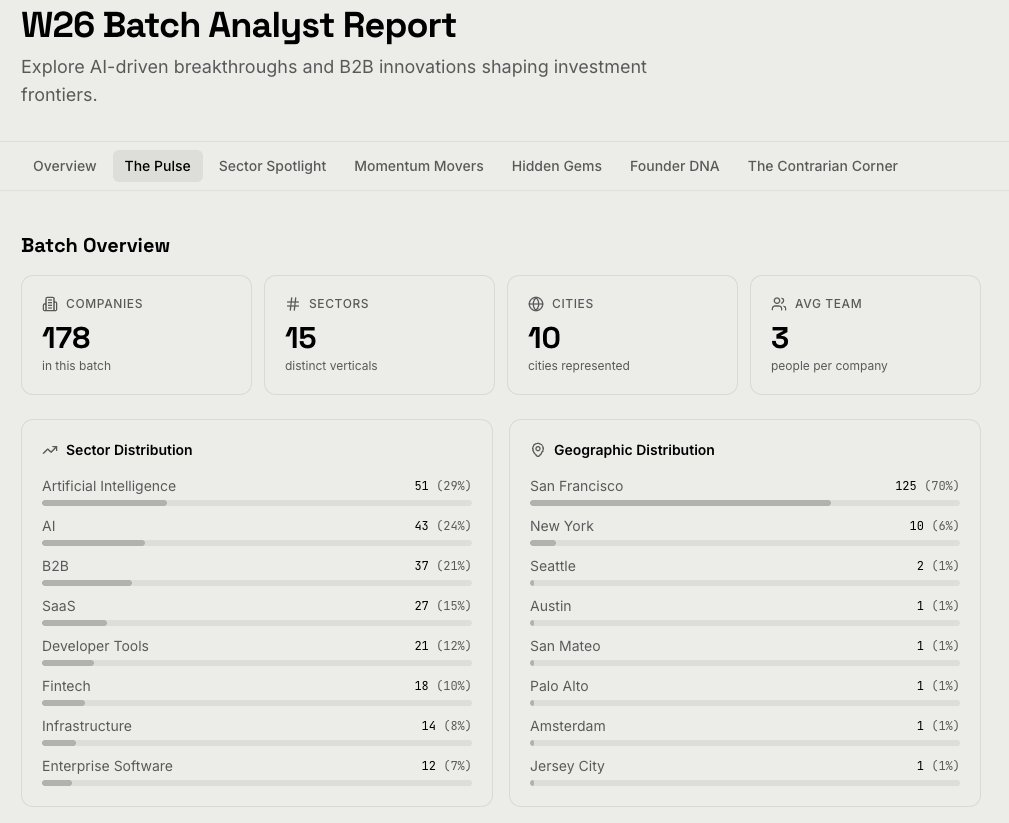Click the '10 (6%)' value
Image resolution: width=1009 pixels, height=823 pixels.
coord(934,525)
